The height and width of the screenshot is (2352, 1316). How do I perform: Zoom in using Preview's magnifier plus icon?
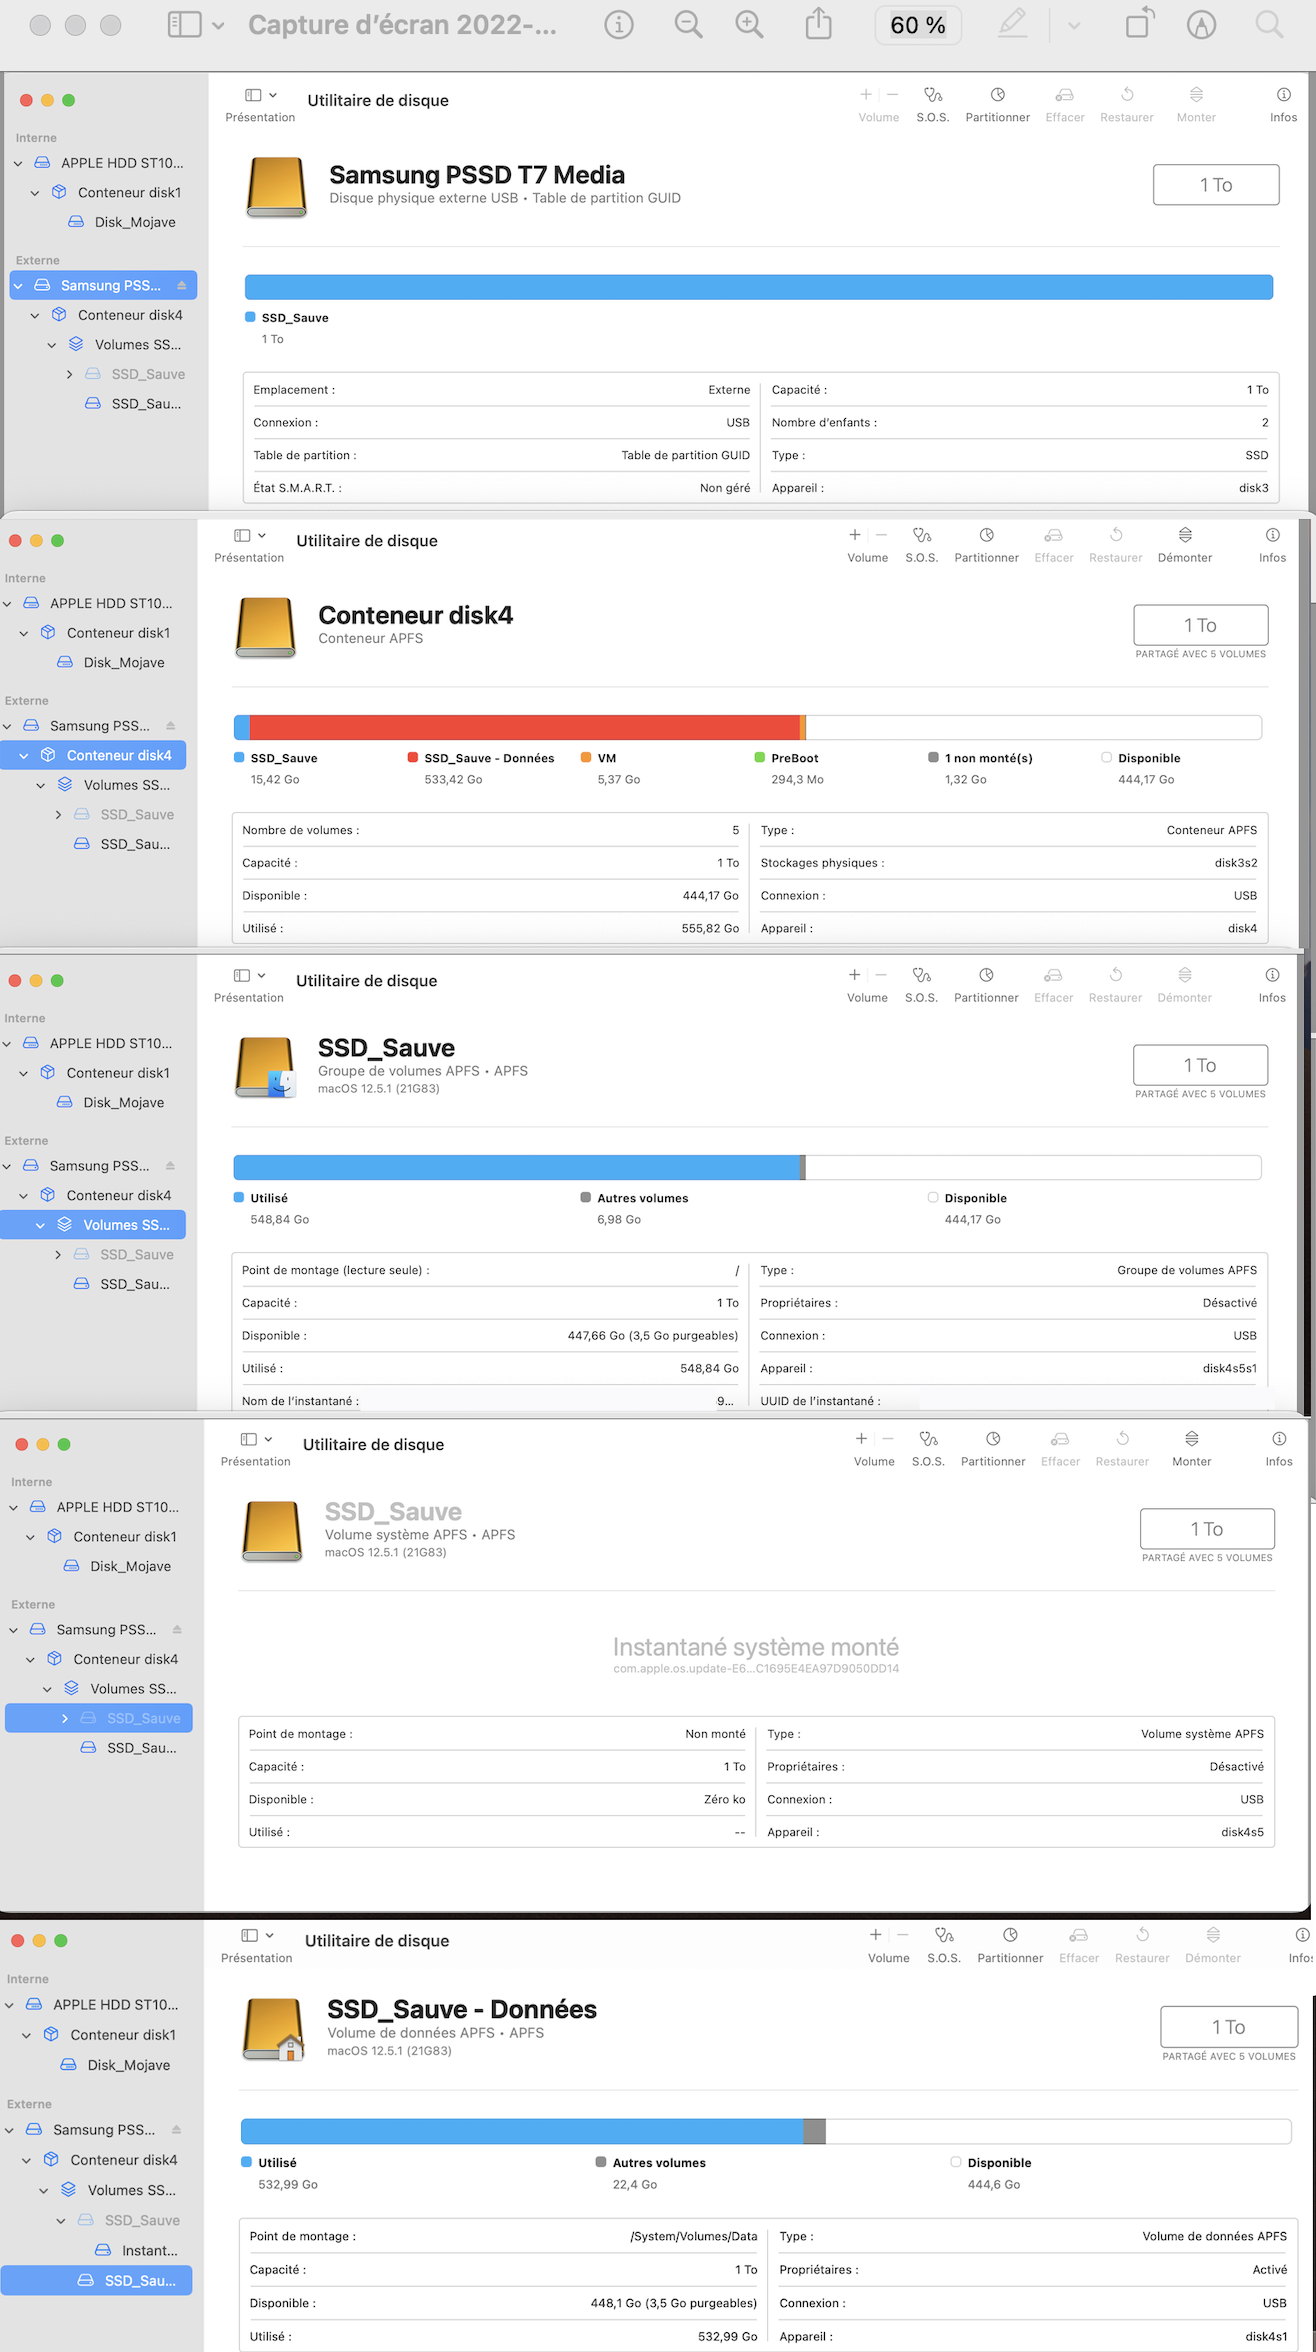tap(749, 25)
